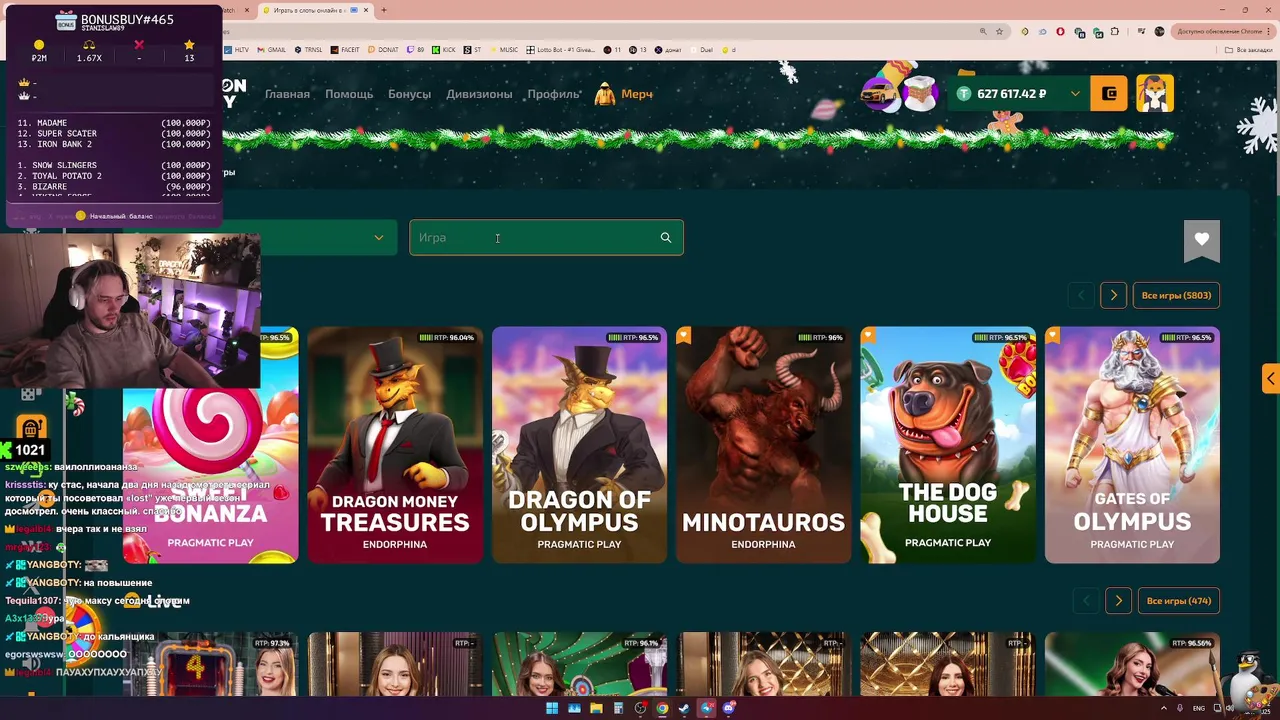
Task: Switch to Chrome in taskbar
Action: pyautogui.click(x=662, y=708)
